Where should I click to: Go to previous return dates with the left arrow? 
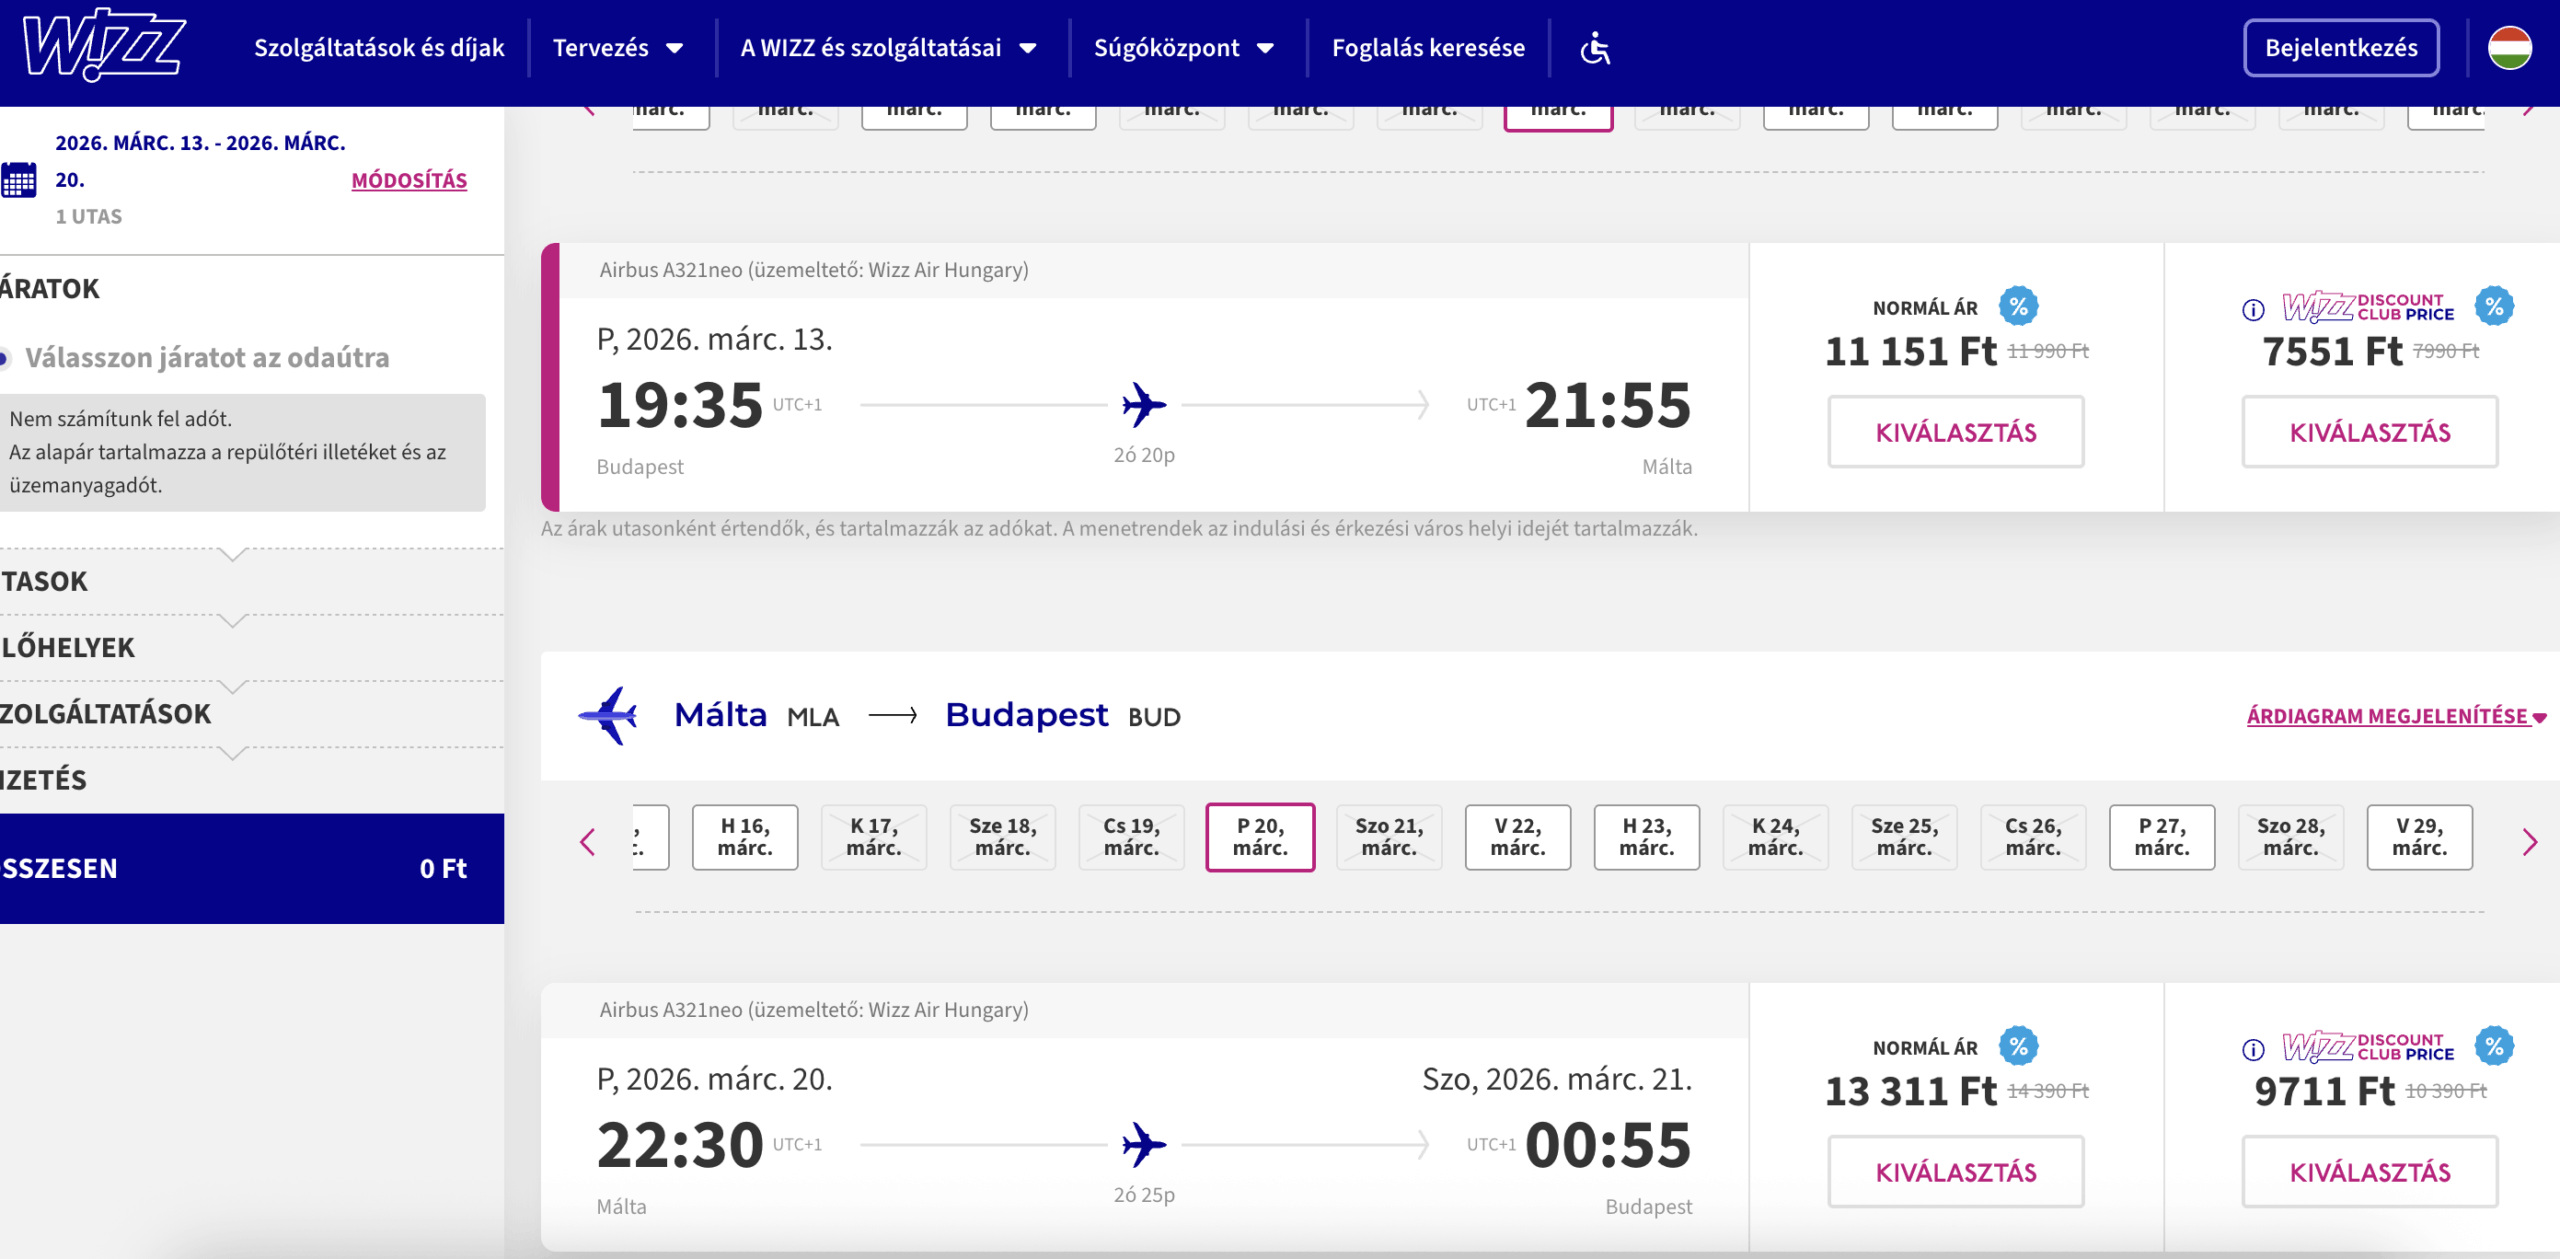pyautogui.click(x=588, y=842)
